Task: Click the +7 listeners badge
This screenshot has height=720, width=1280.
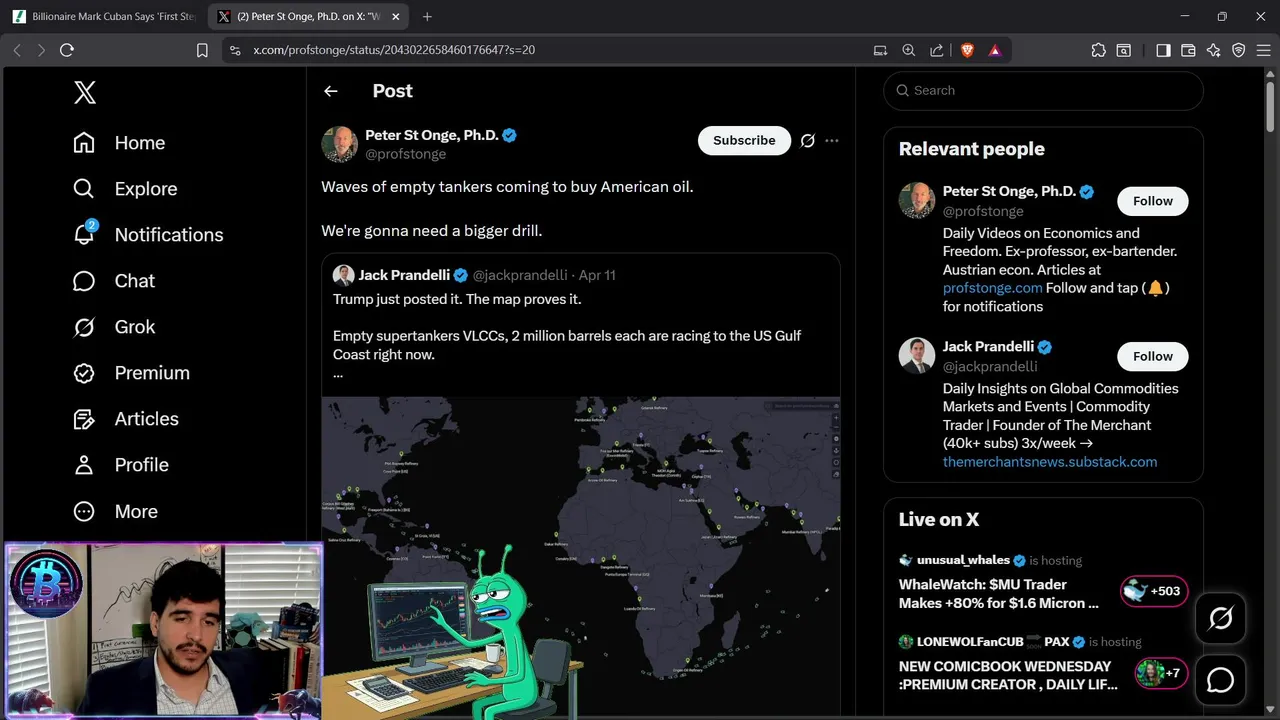Action: [1161, 673]
